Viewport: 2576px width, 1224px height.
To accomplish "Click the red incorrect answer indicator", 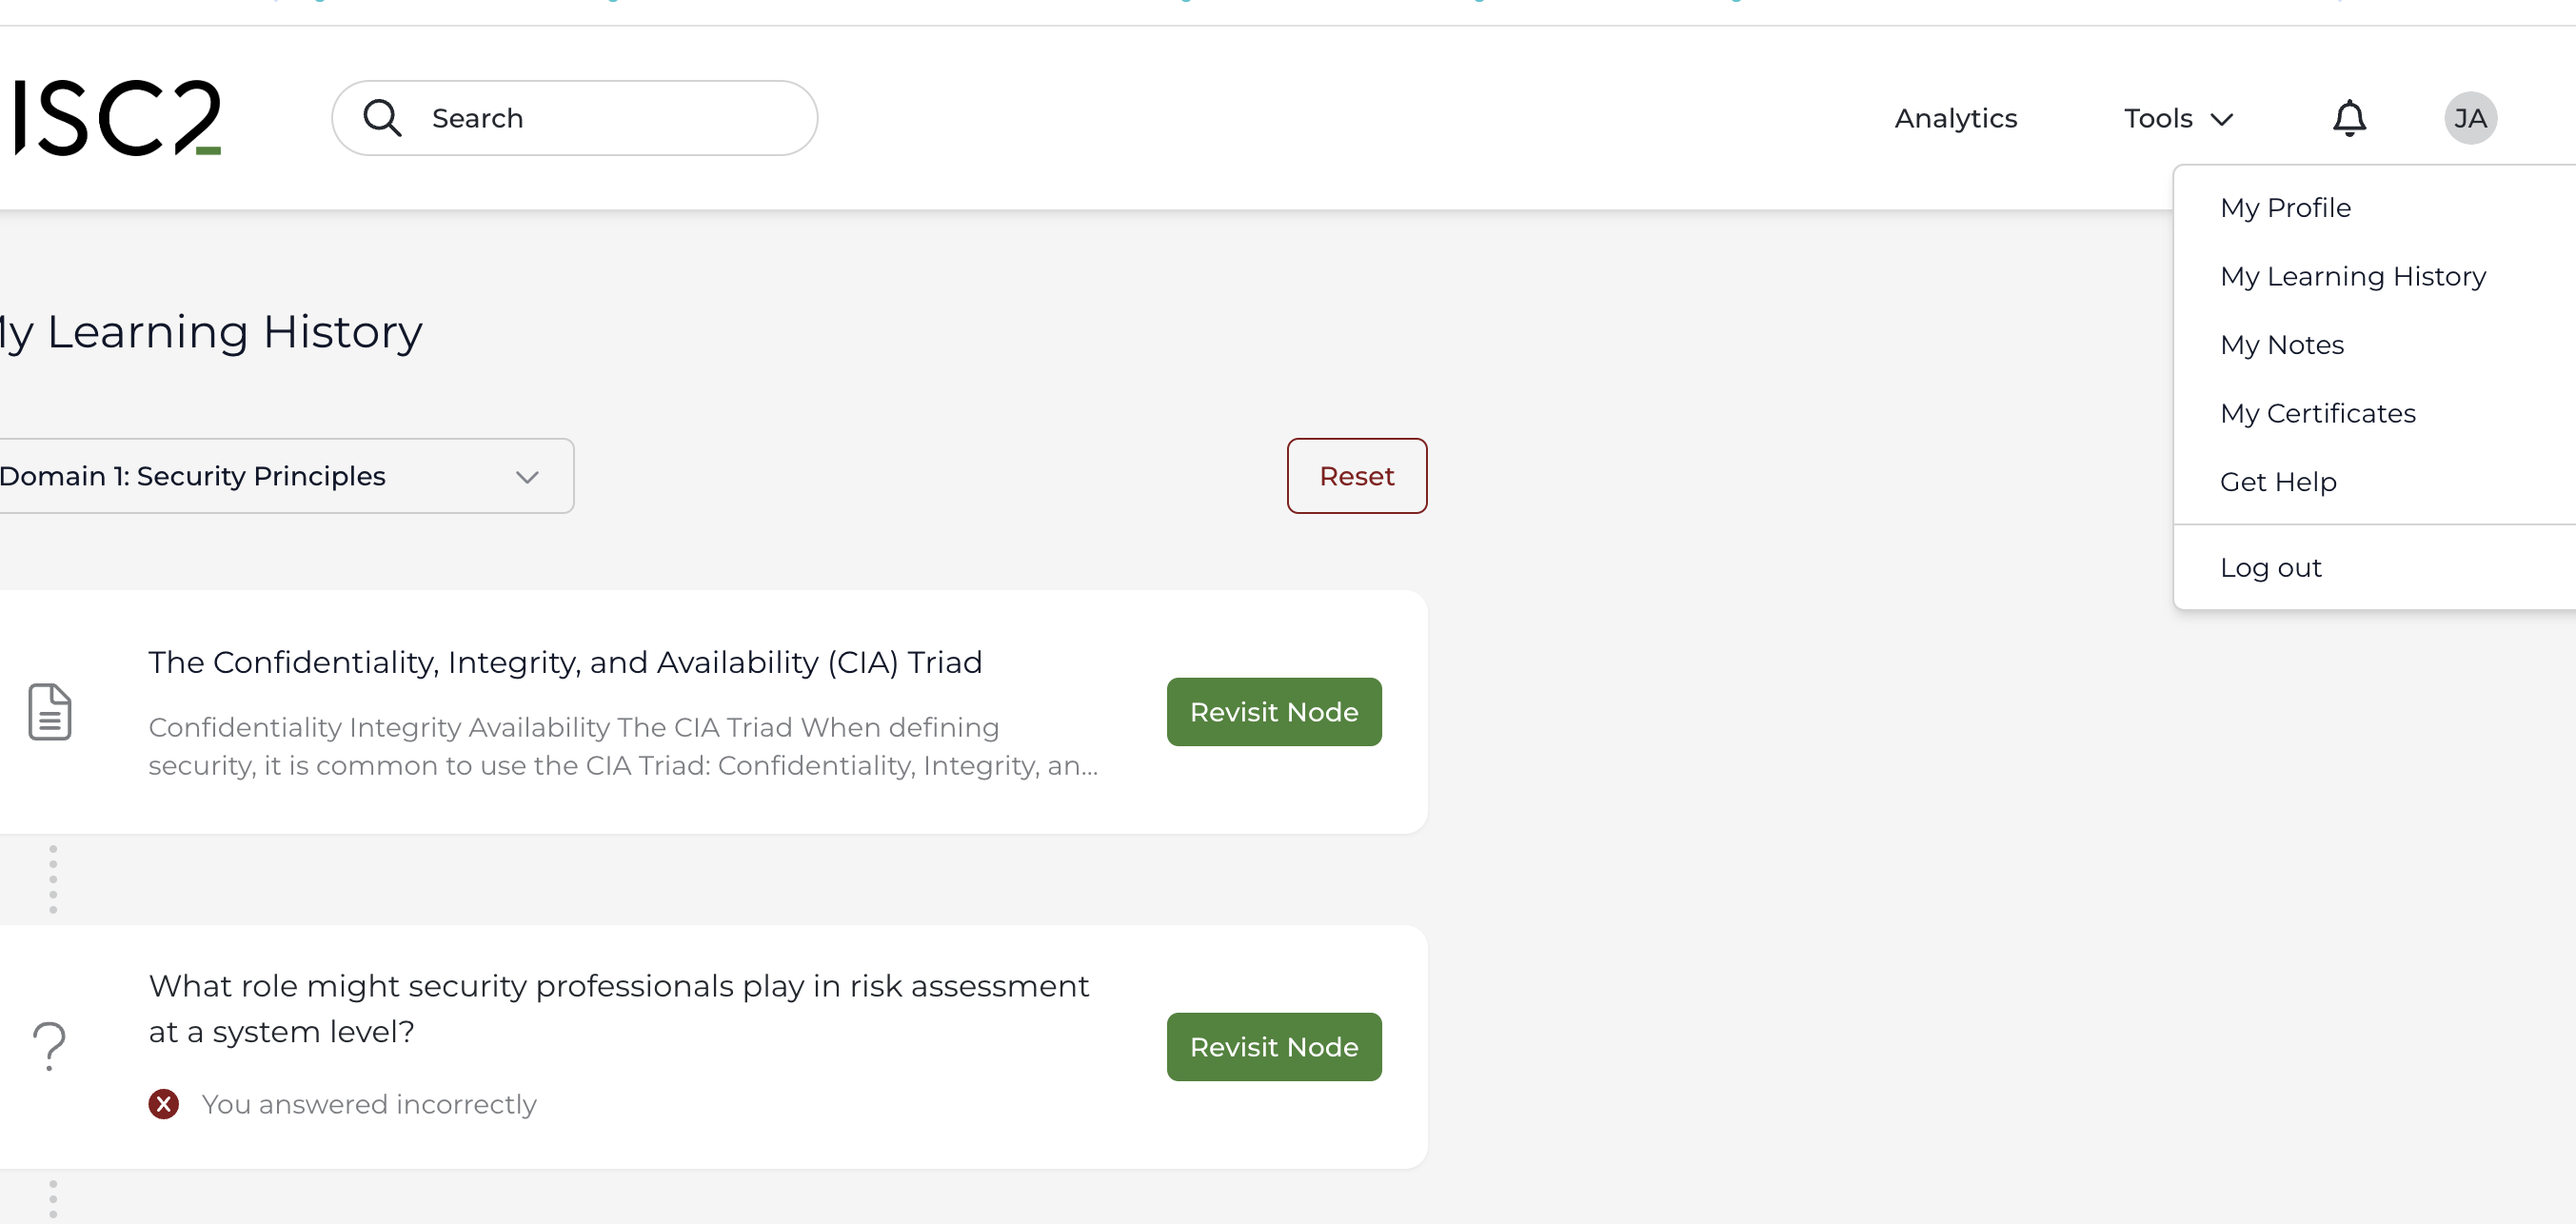I will pos(164,1104).
